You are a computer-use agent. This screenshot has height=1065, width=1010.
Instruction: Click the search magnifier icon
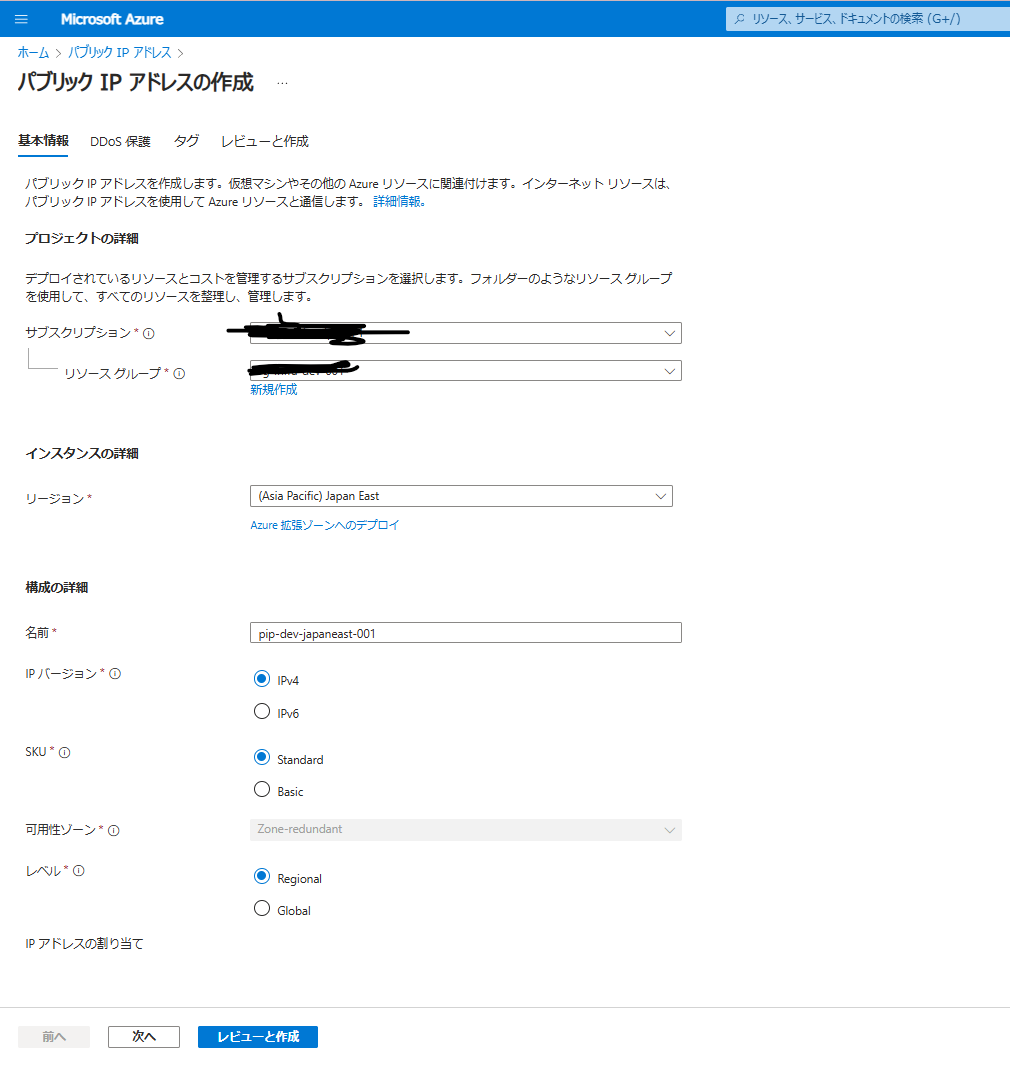(740, 19)
